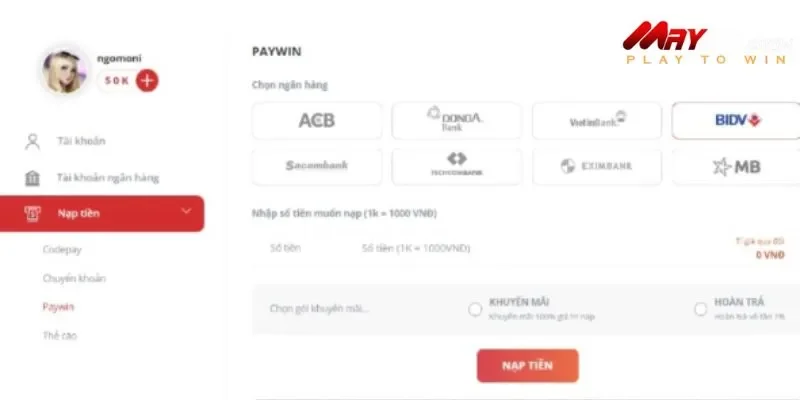Pick the BIDV bank logo
Viewport: 800px width, 400px height.
pyautogui.click(x=736, y=121)
